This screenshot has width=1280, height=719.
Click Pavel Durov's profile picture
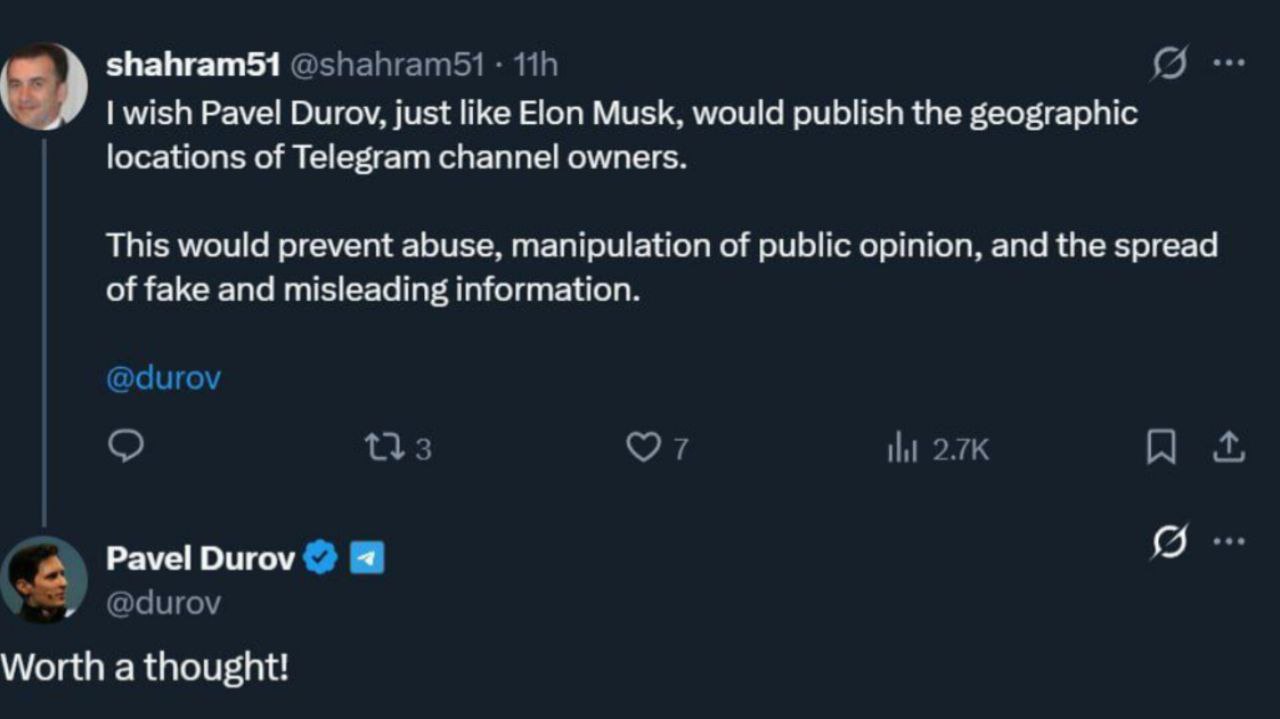pos(44,579)
